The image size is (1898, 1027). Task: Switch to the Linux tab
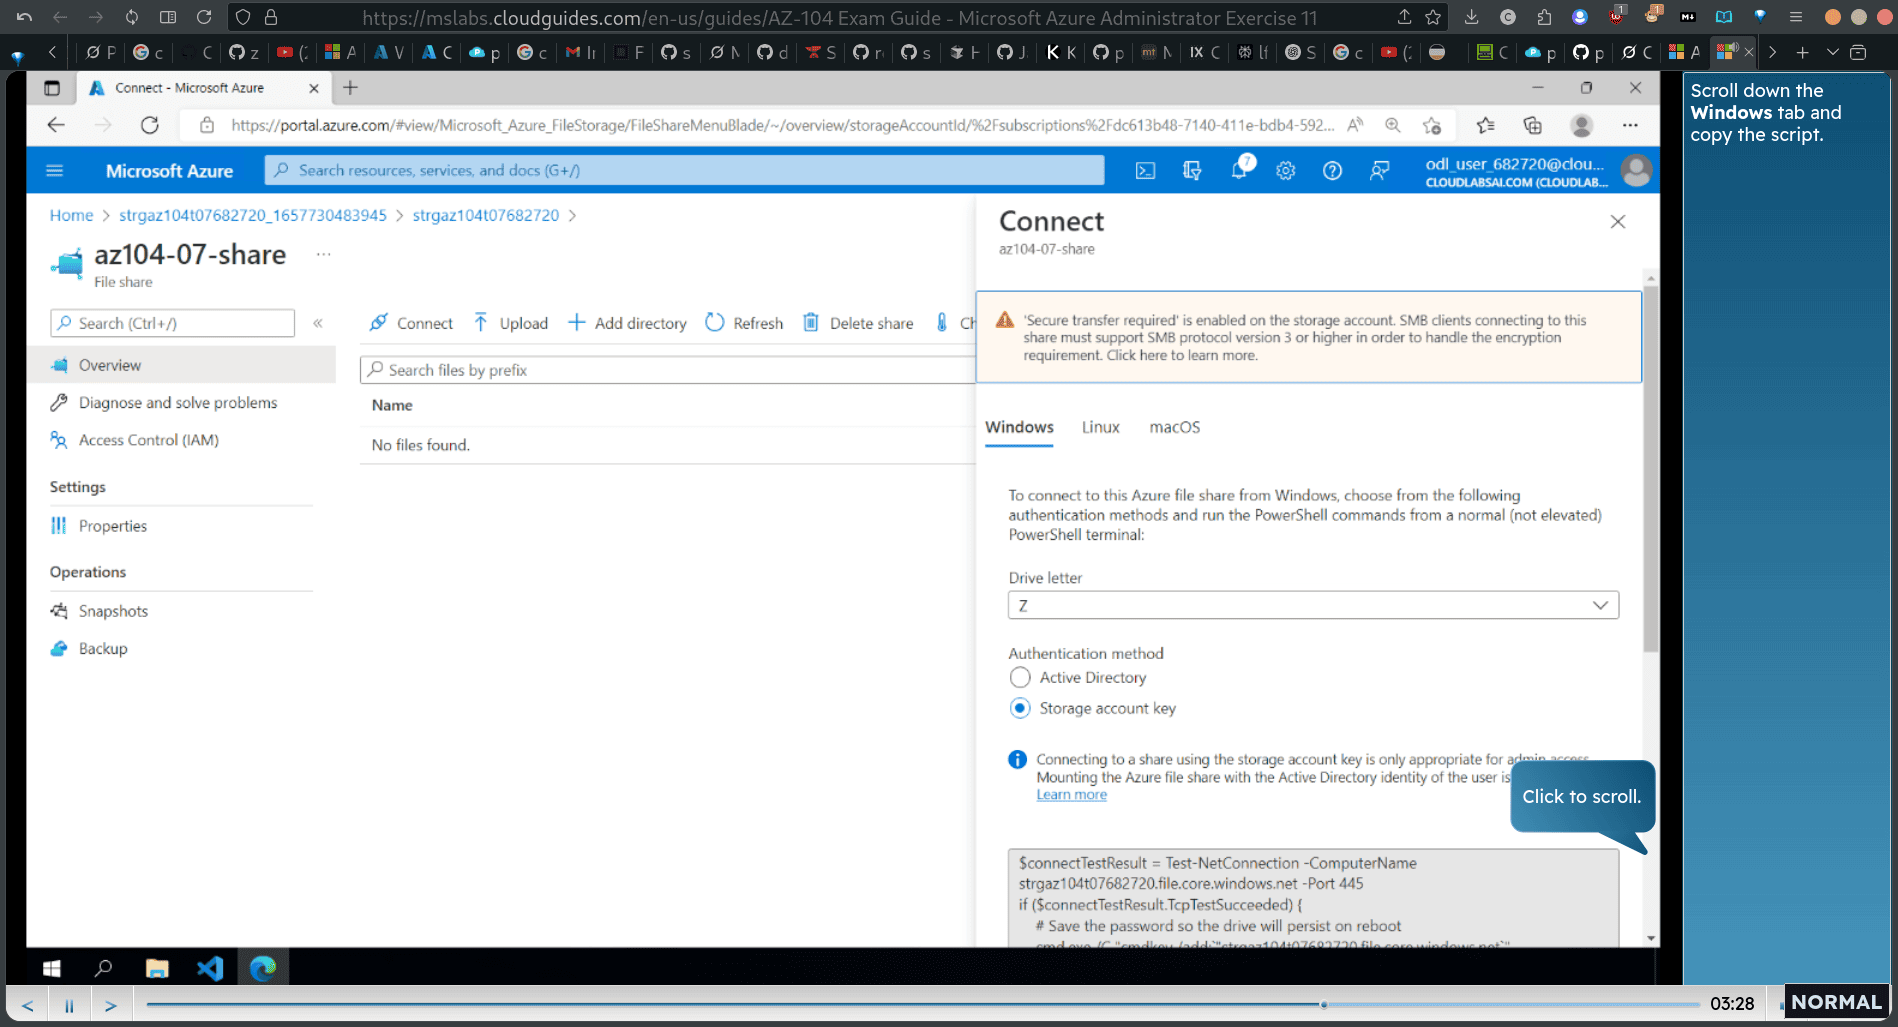[1100, 427]
